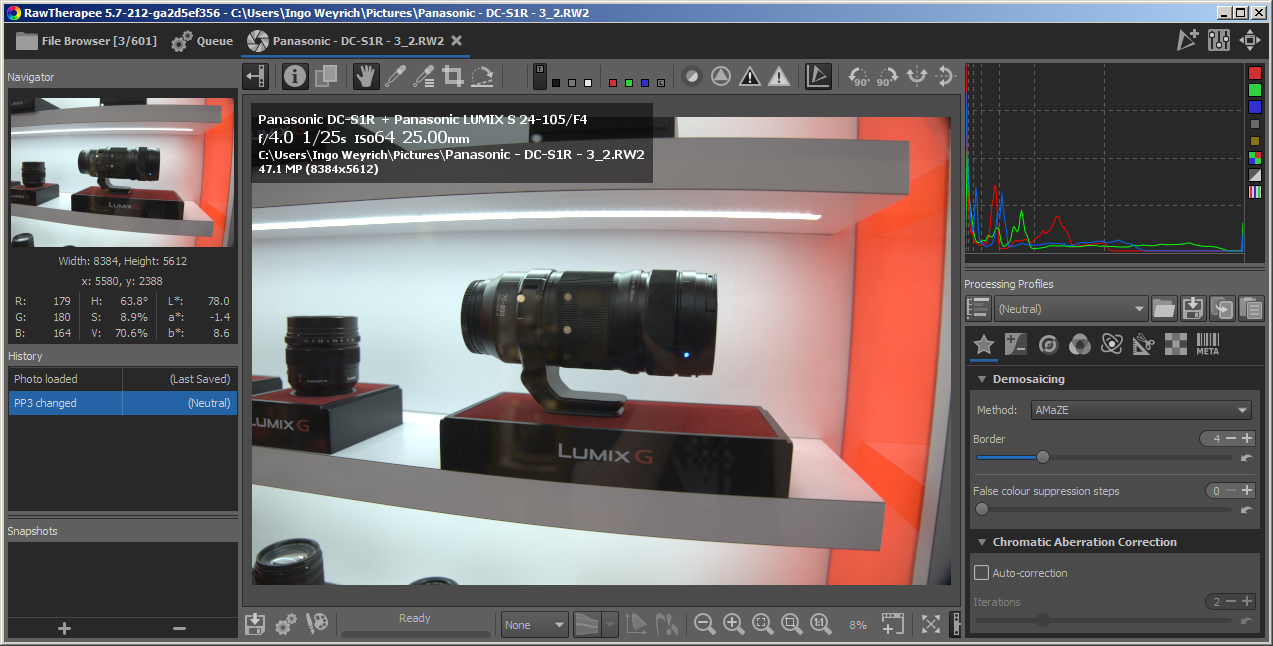
Task: Open the Exposure tab
Action: click(x=1016, y=344)
